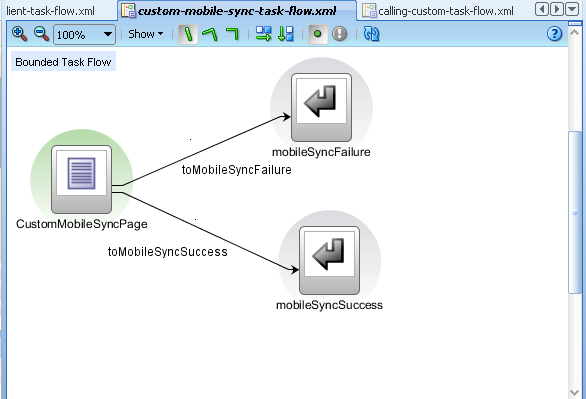Screen dimensions: 586x399
Task: Open the help question mark icon
Action: (x=555, y=34)
